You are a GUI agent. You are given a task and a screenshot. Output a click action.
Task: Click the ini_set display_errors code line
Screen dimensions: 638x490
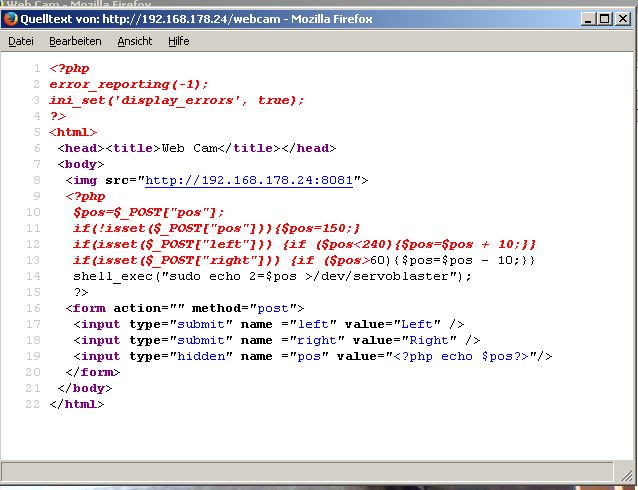[176, 100]
